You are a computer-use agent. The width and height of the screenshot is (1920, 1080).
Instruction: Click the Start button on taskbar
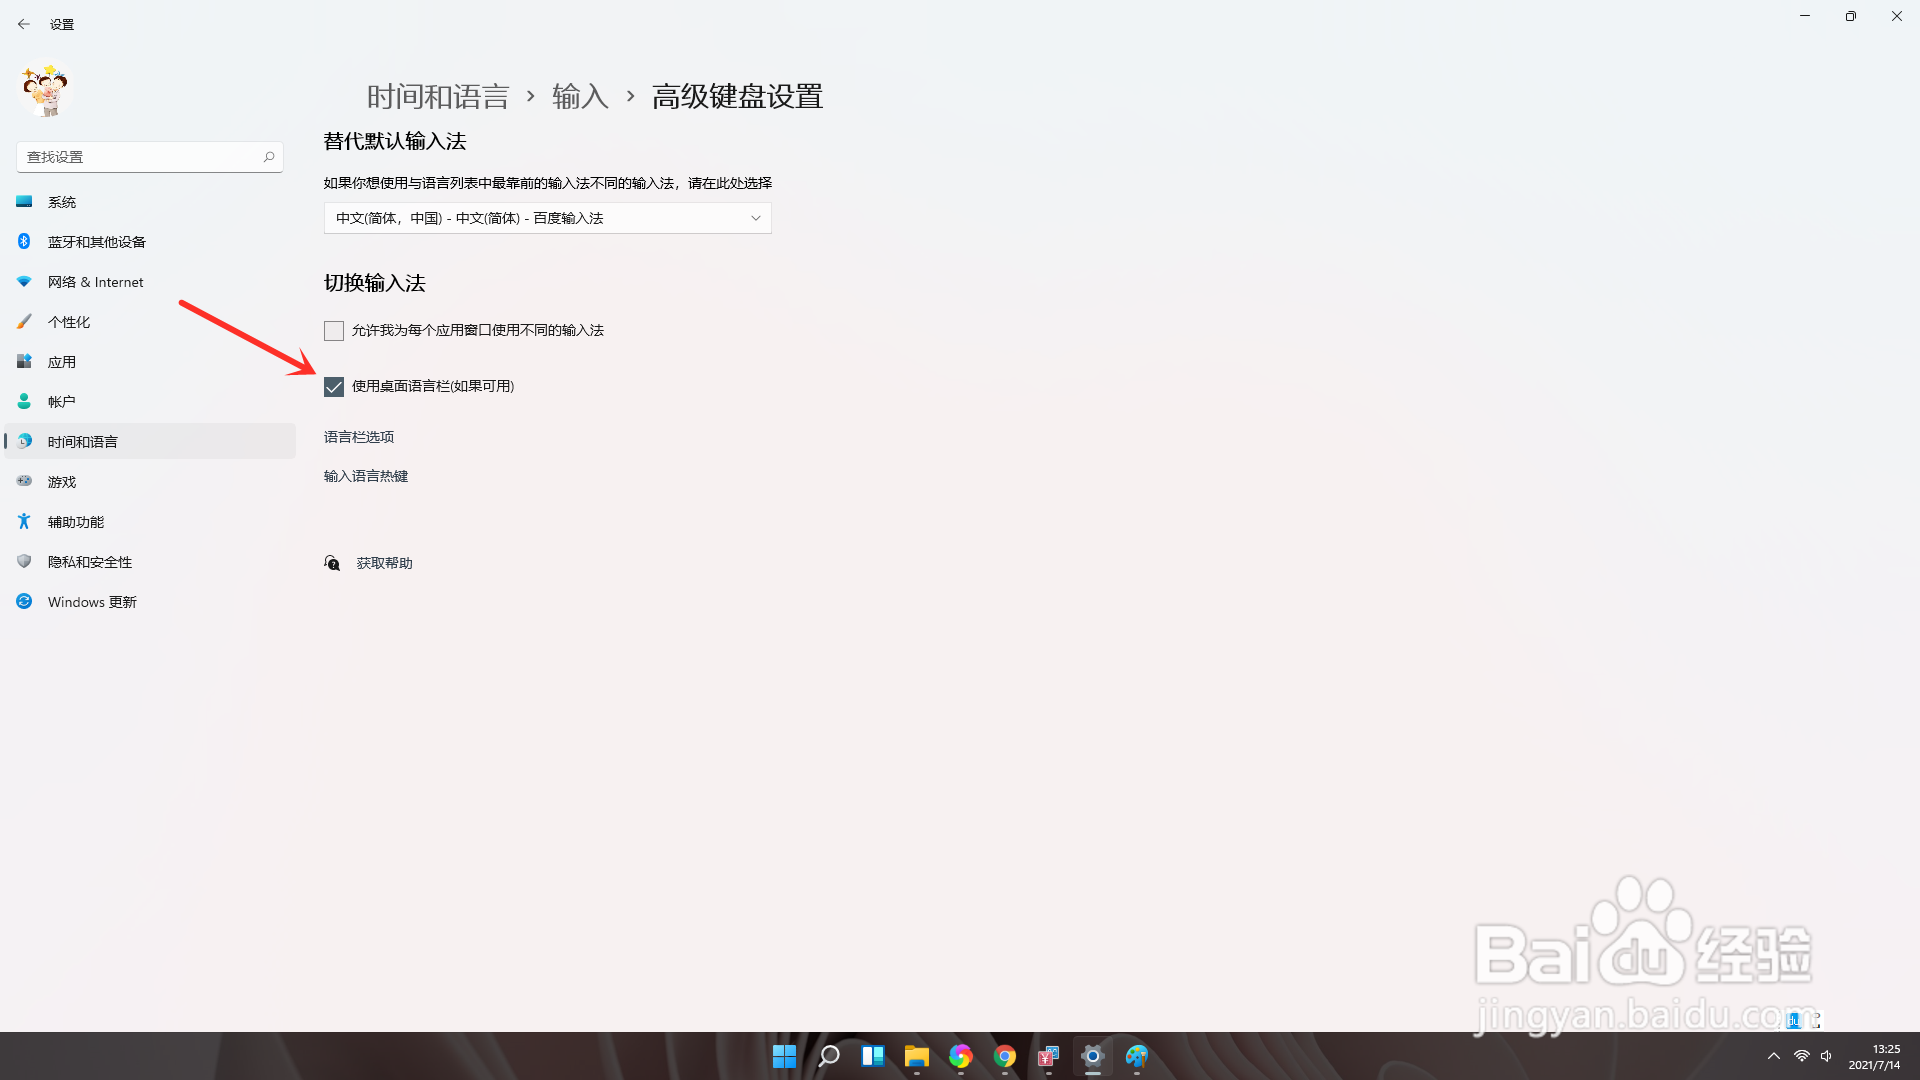tap(784, 1056)
